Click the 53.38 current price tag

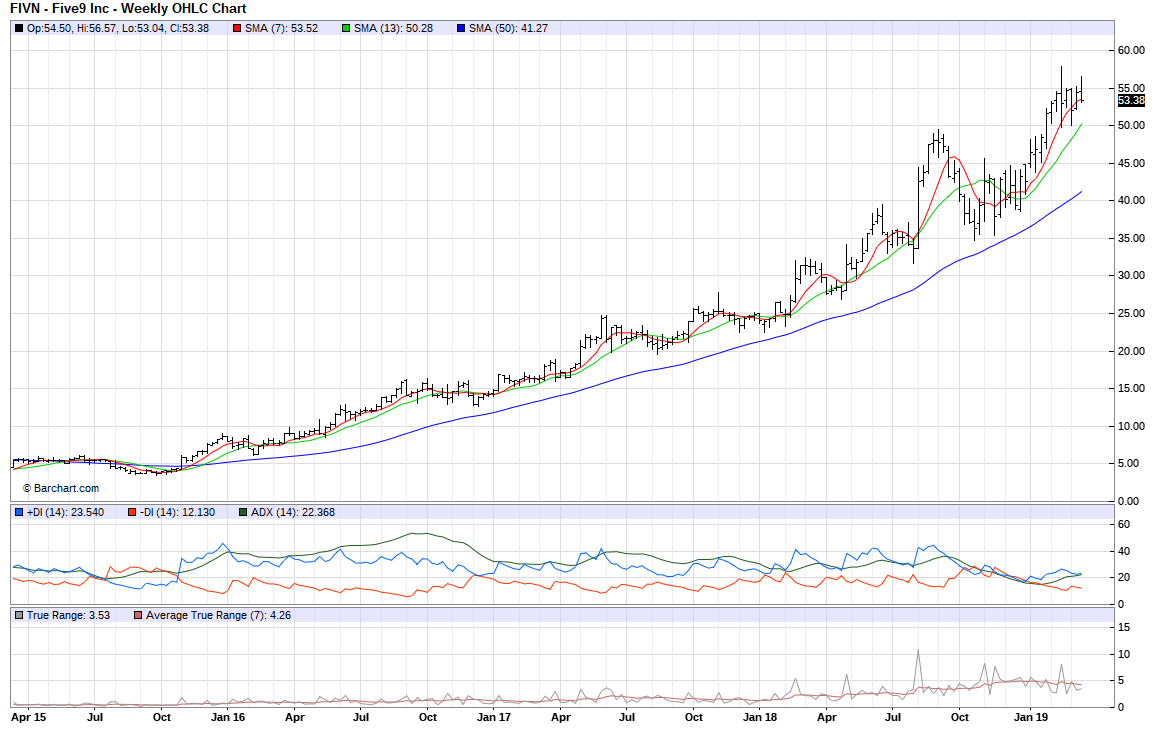coord(1130,100)
